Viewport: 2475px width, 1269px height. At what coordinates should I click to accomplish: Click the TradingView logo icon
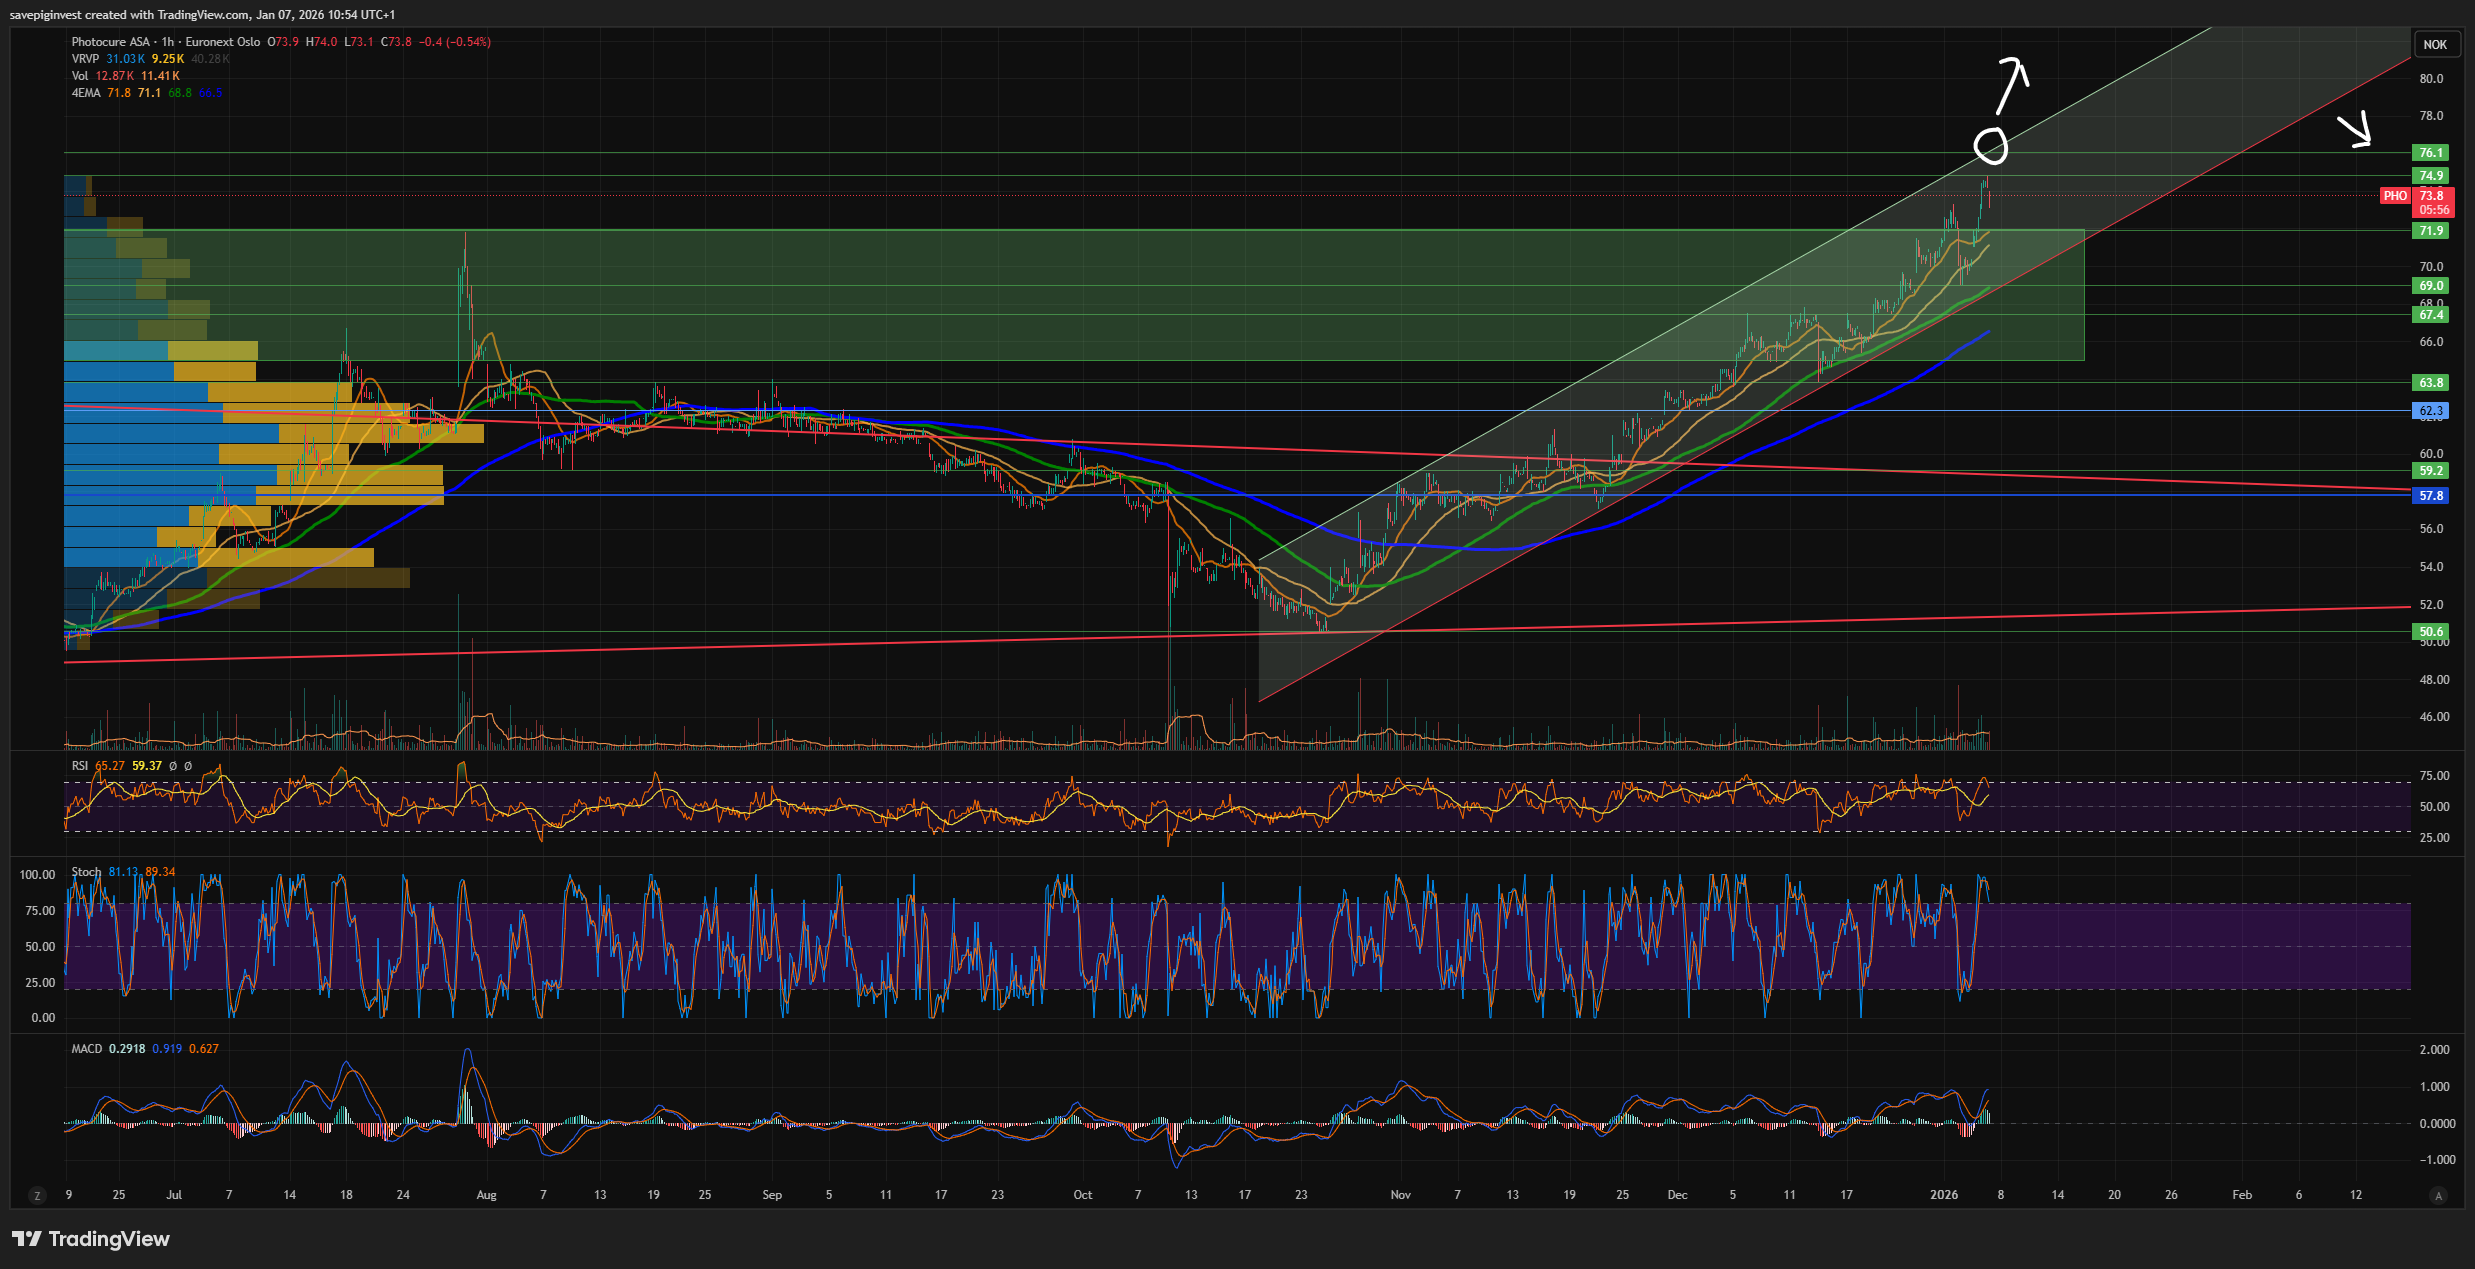pos(27,1239)
